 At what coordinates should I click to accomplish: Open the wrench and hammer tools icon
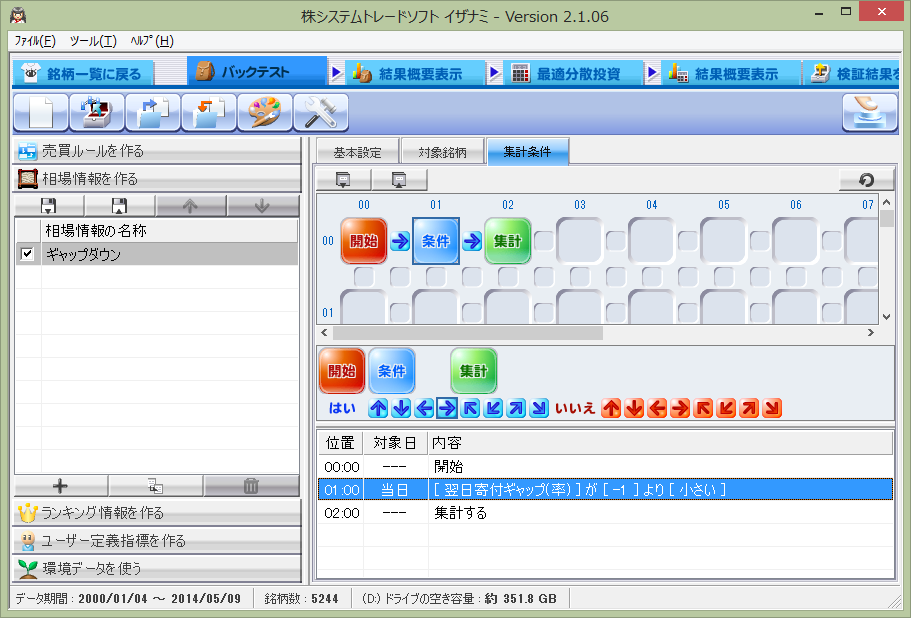(321, 112)
